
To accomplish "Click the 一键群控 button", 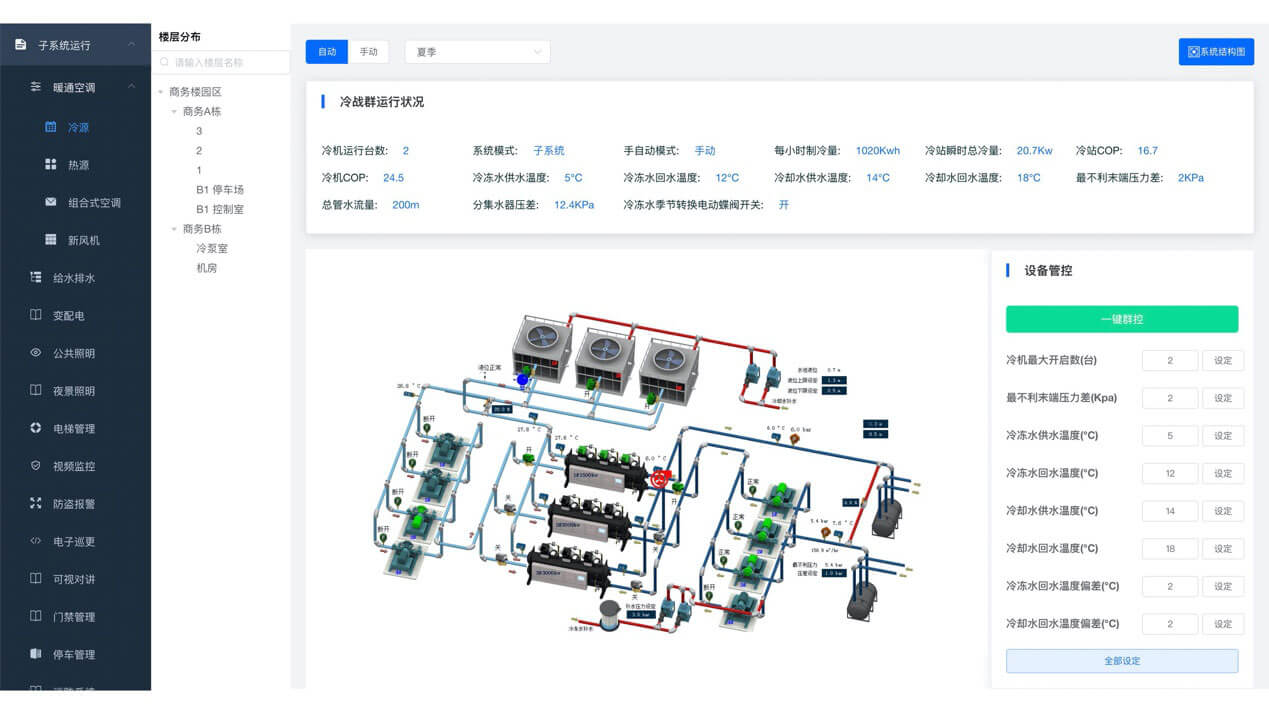I will point(1121,319).
